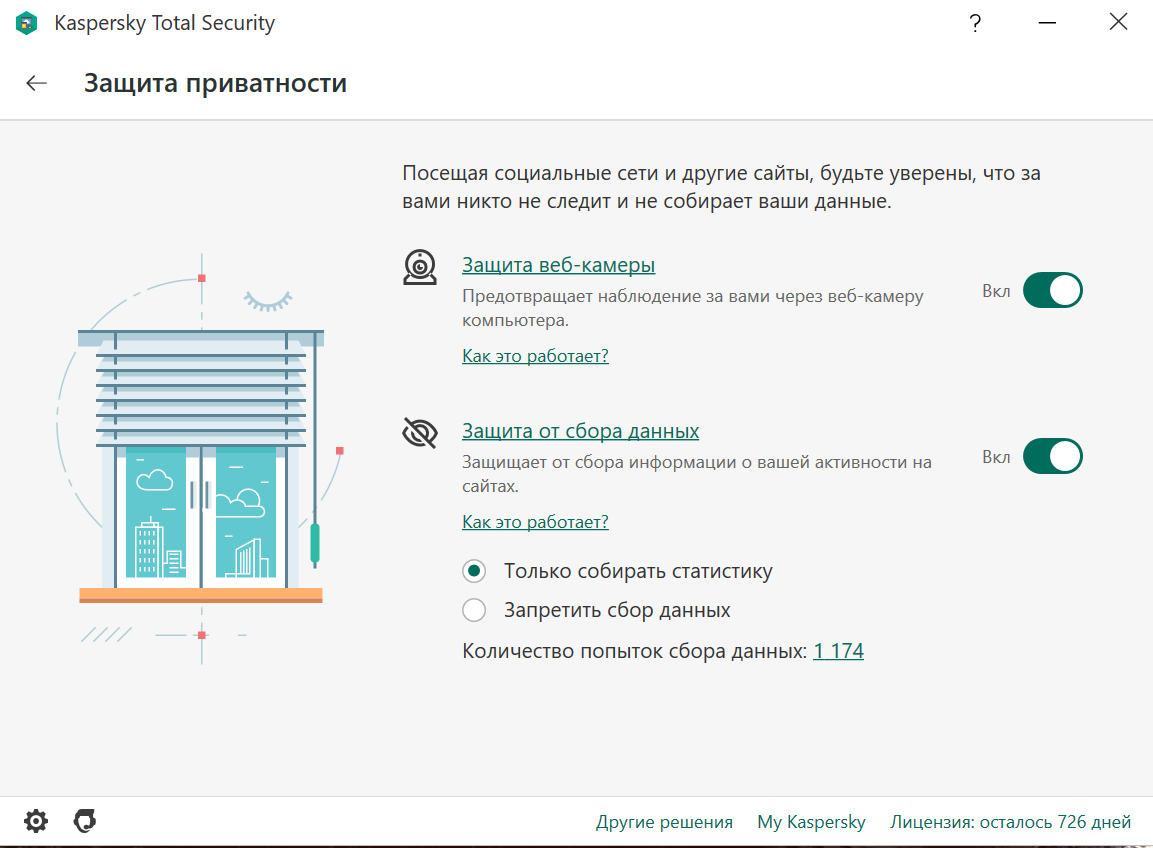Click Вкл label beside webcam protection toggle

coord(996,291)
